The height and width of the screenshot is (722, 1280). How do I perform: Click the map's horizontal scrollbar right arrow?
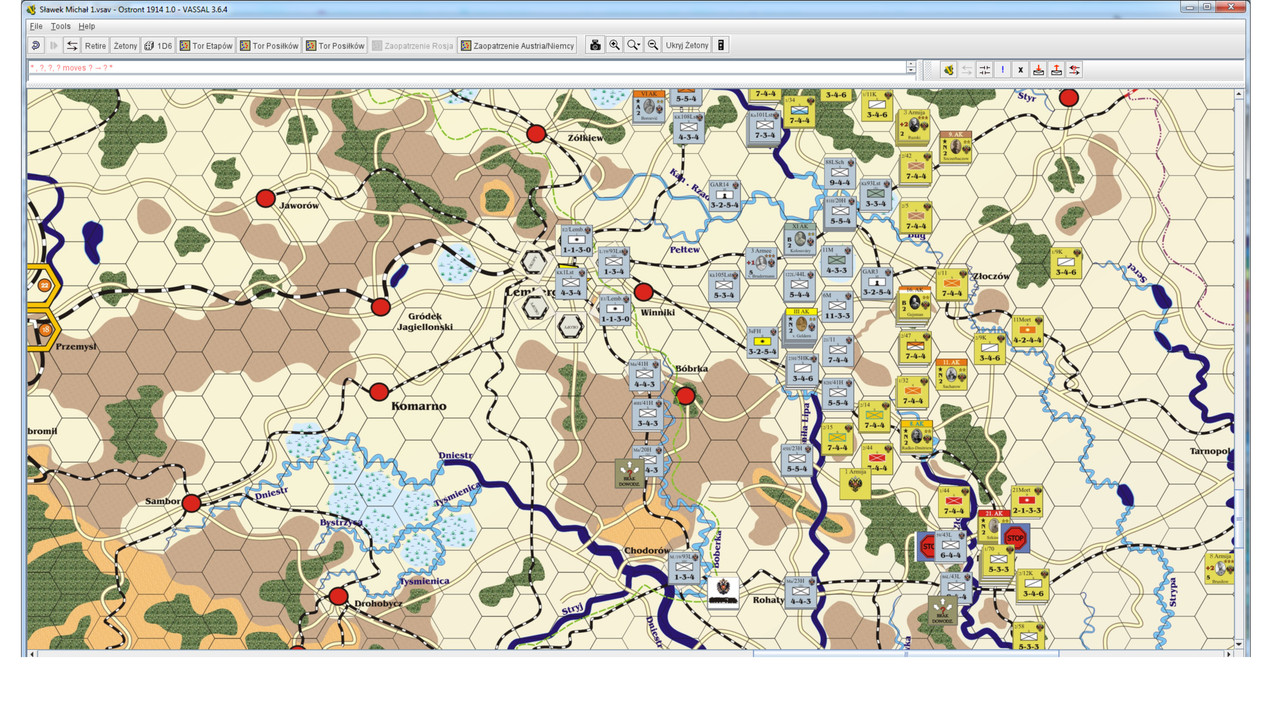click(1229, 654)
